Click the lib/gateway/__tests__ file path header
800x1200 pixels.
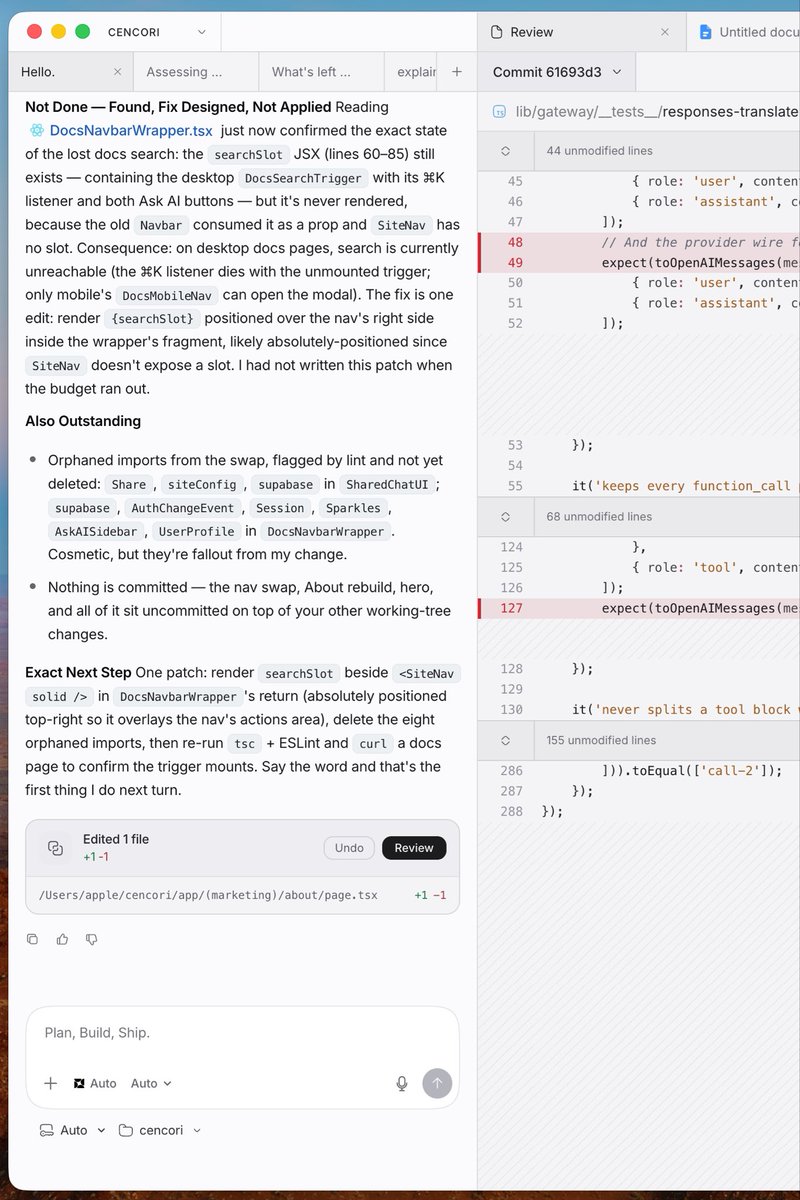click(x=656, y=111)
